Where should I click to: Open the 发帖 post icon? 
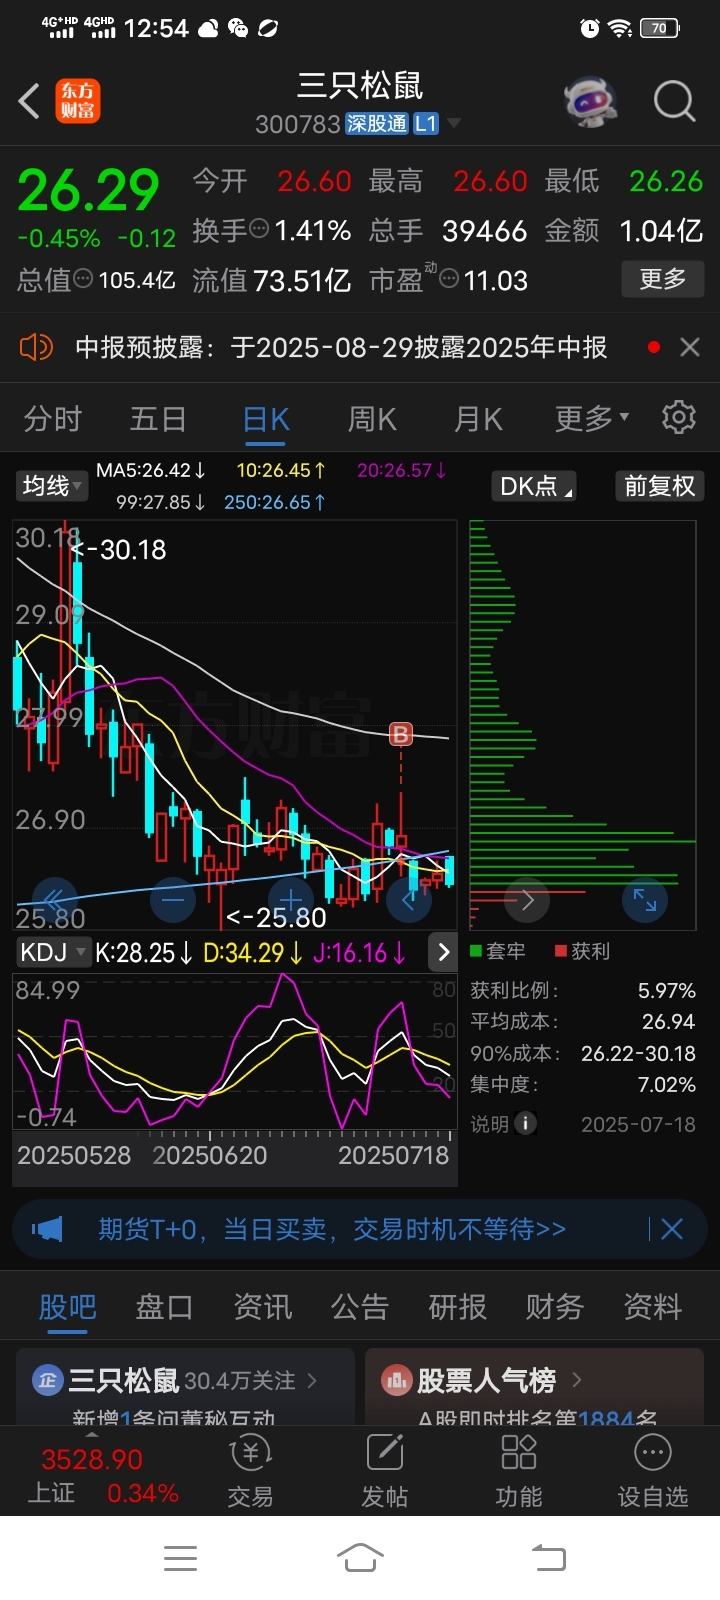pos(384,1470)
